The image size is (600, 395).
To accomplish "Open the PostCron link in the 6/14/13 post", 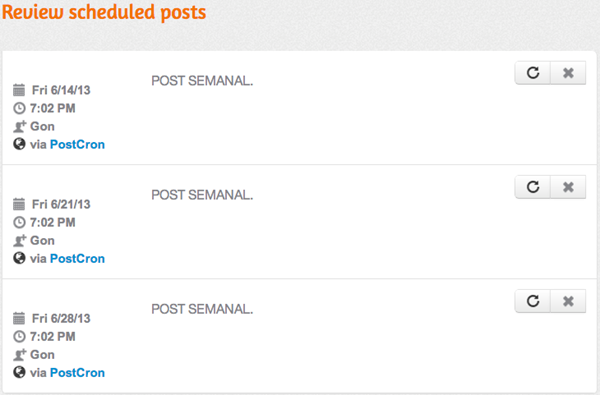I will pyautogui.click(x=77, y=144).
